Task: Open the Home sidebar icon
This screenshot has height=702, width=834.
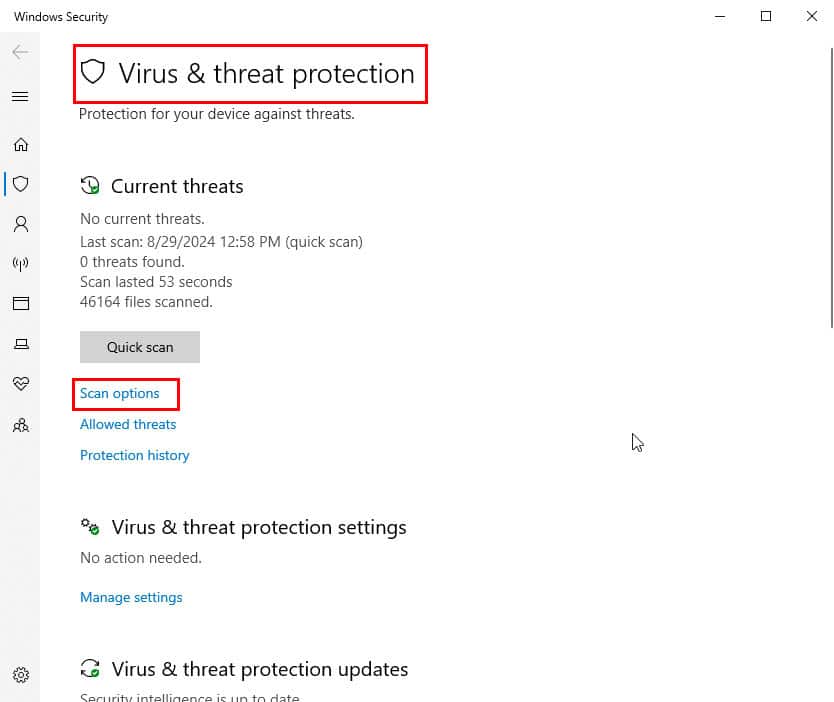Action: click(x=21, y=145)
